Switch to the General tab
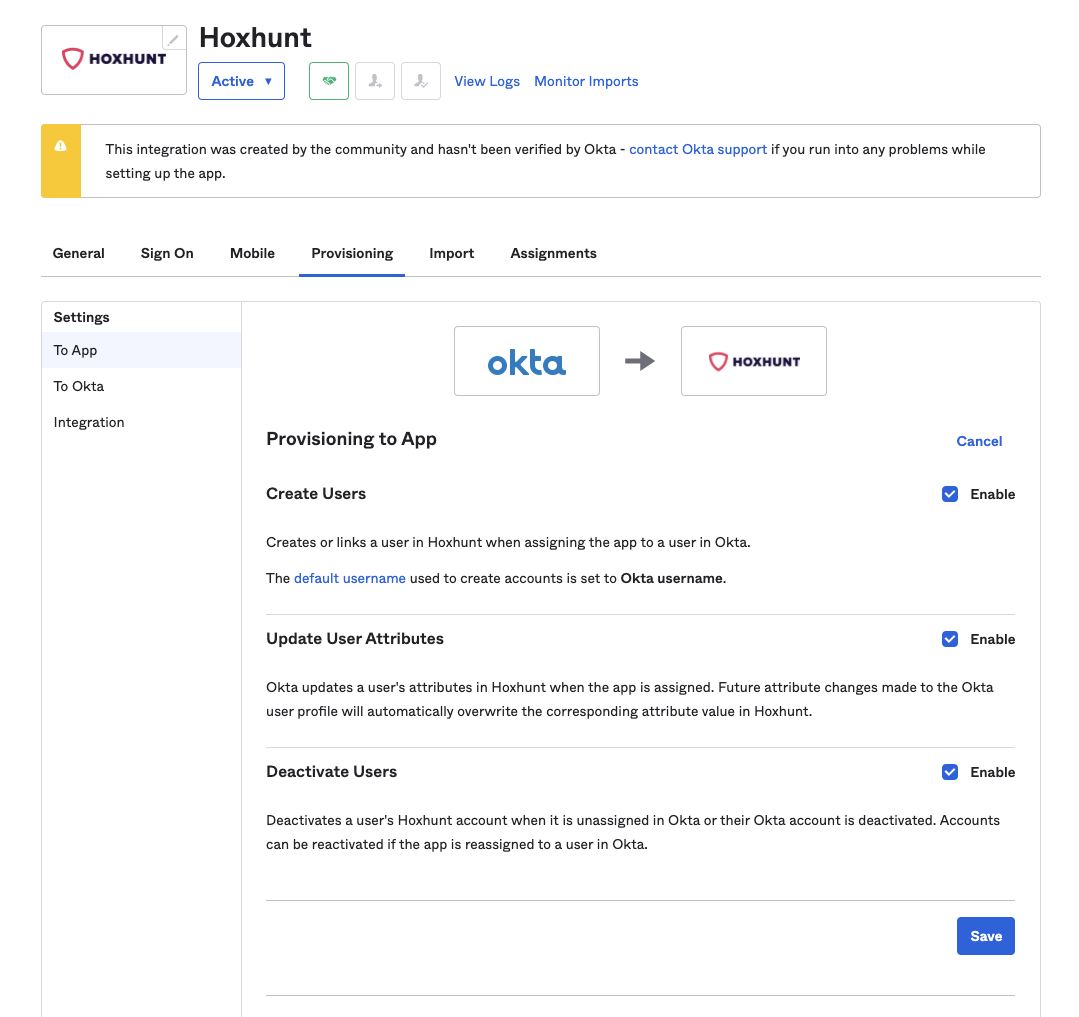Screen dimensions: 1079x1017 [x=78, y=253]
